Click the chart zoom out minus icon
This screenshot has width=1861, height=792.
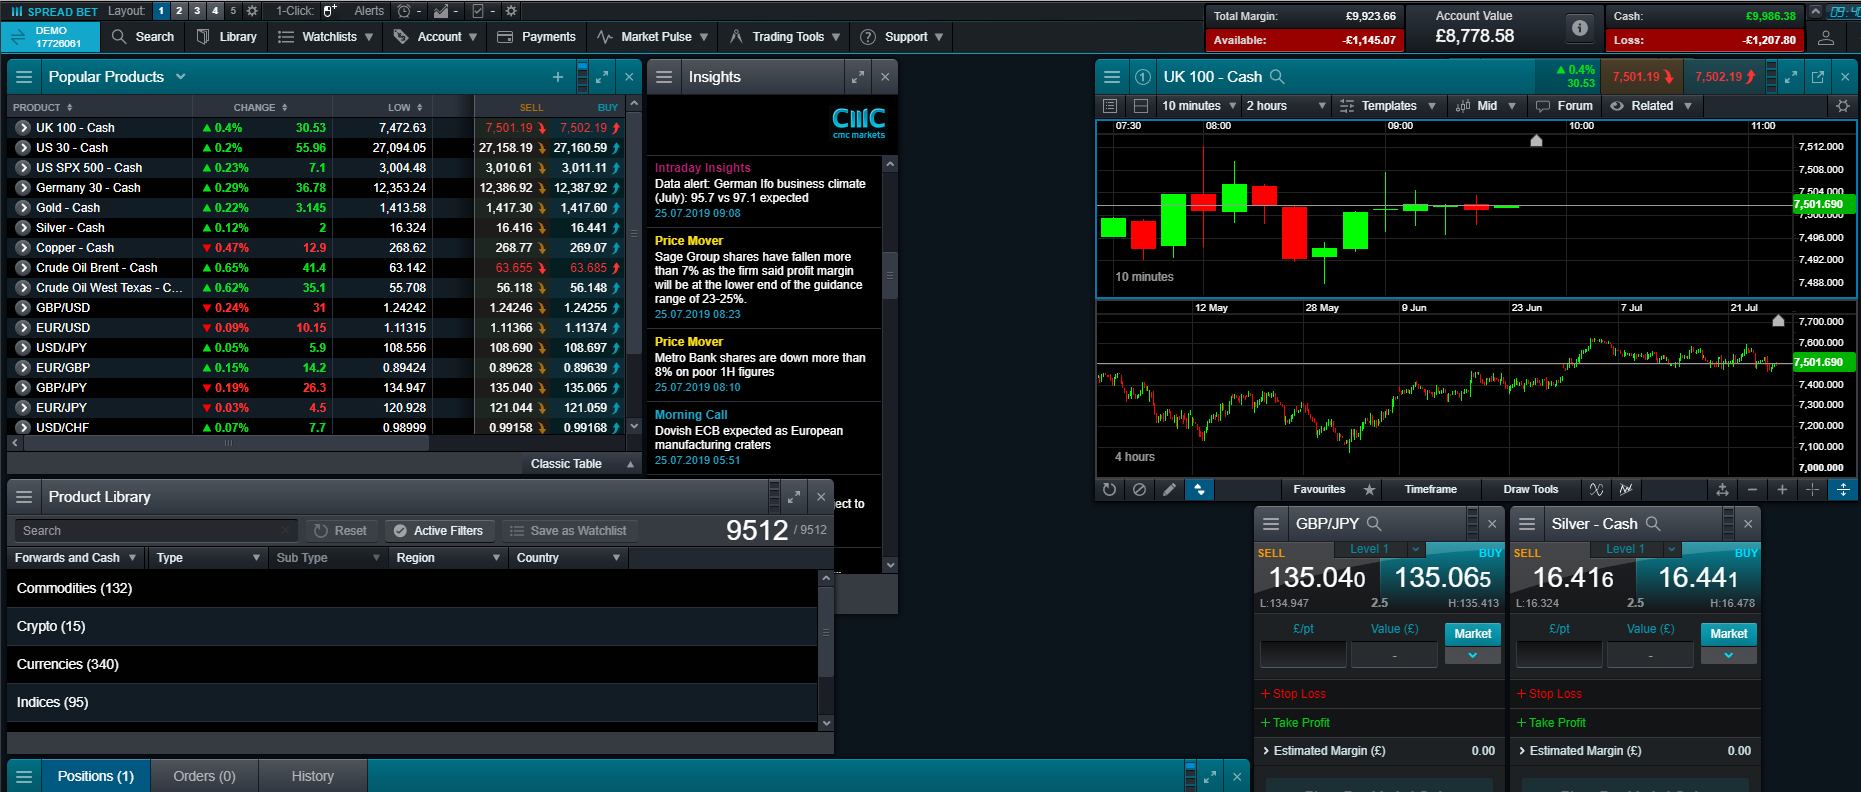click(1752, 490)
